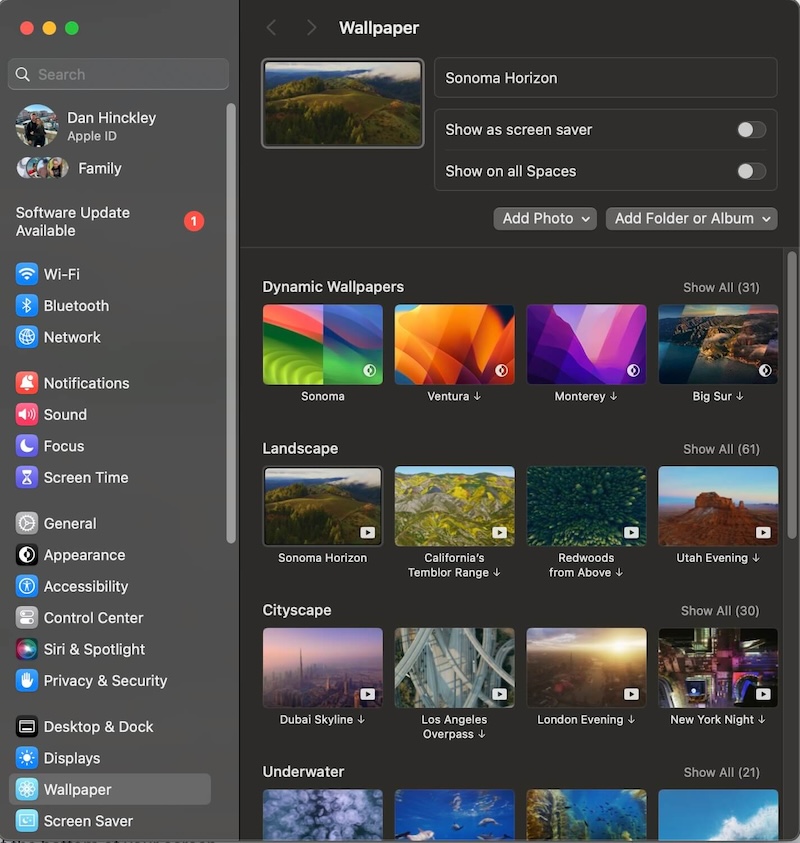Click the Bluetooth icon in sidebar
The height and width of the screenshot is (843, 800).
click(26, 305)
